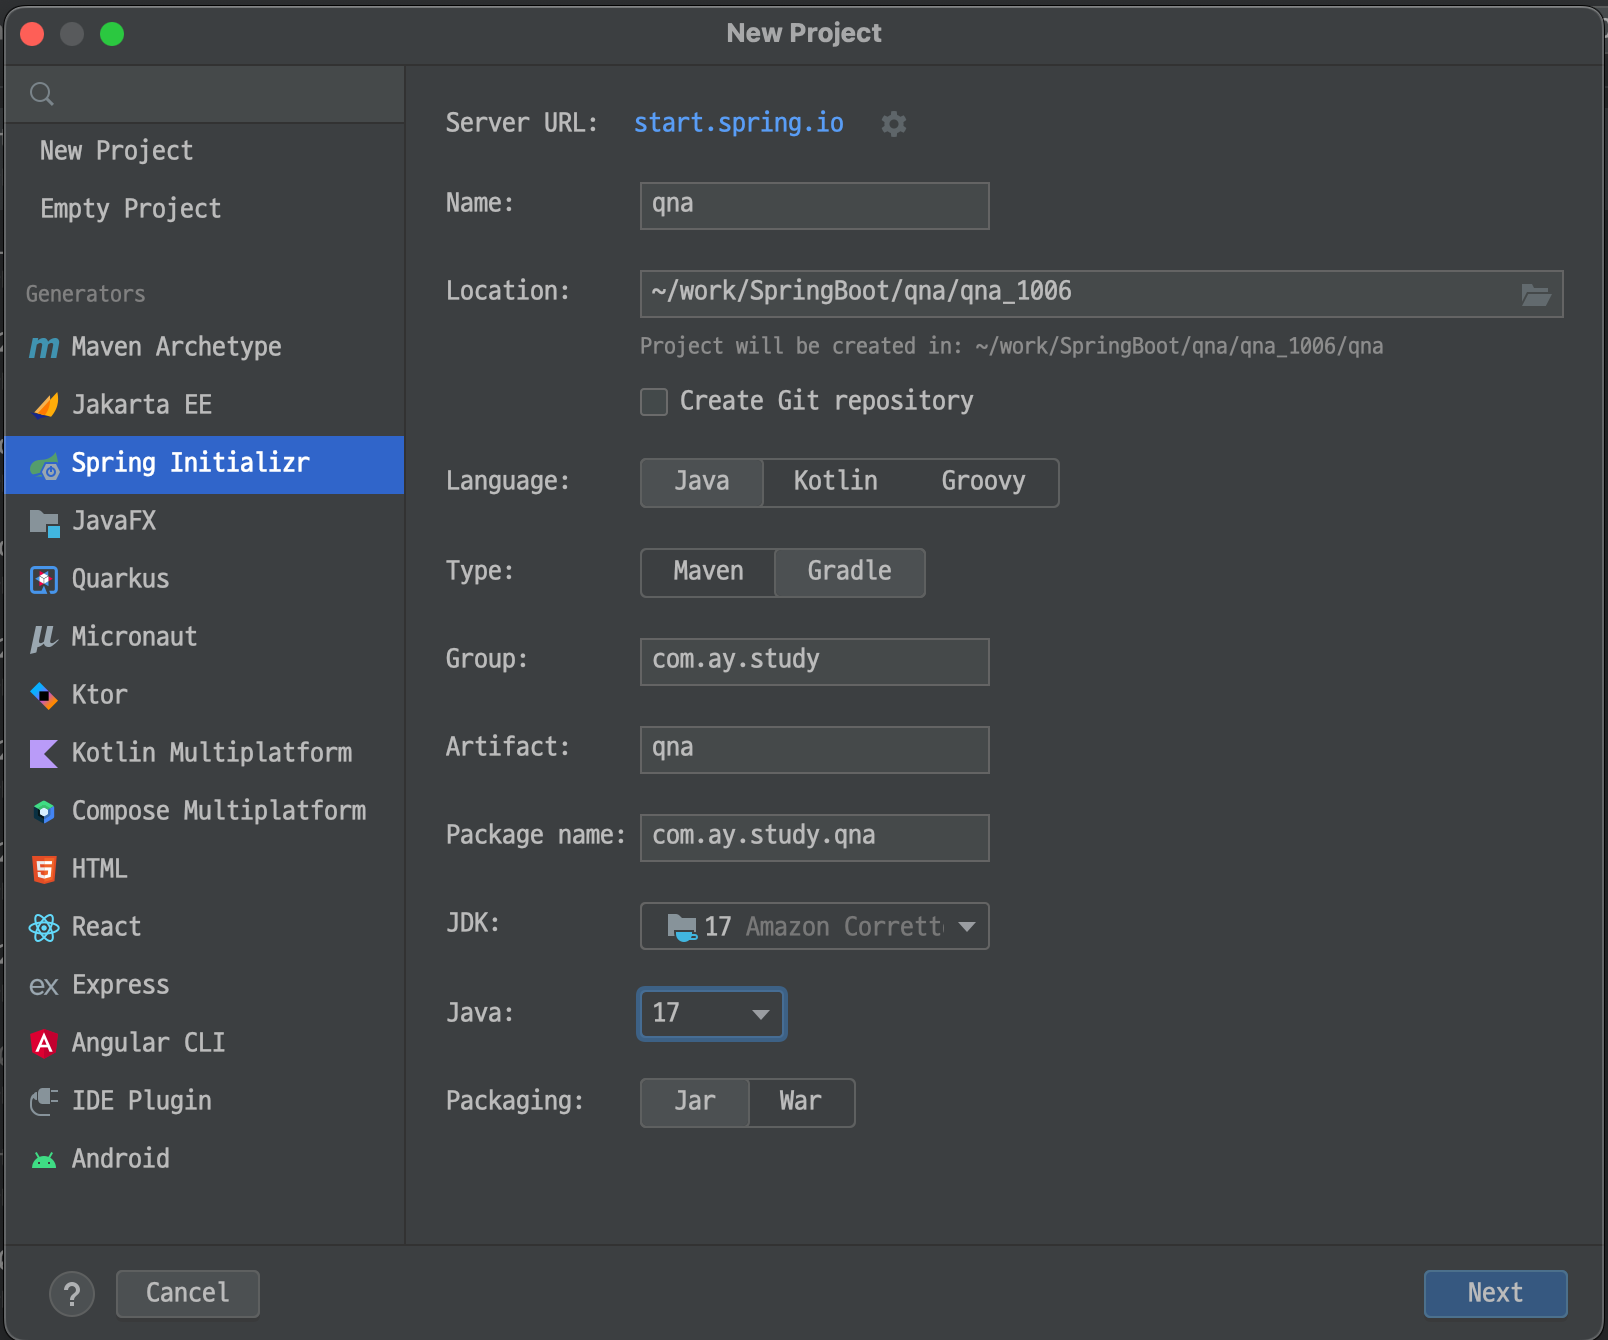Select Ktor generator
This screenshot has width=1608, height=1340.
pyautogui.click(x=205, y=695)
